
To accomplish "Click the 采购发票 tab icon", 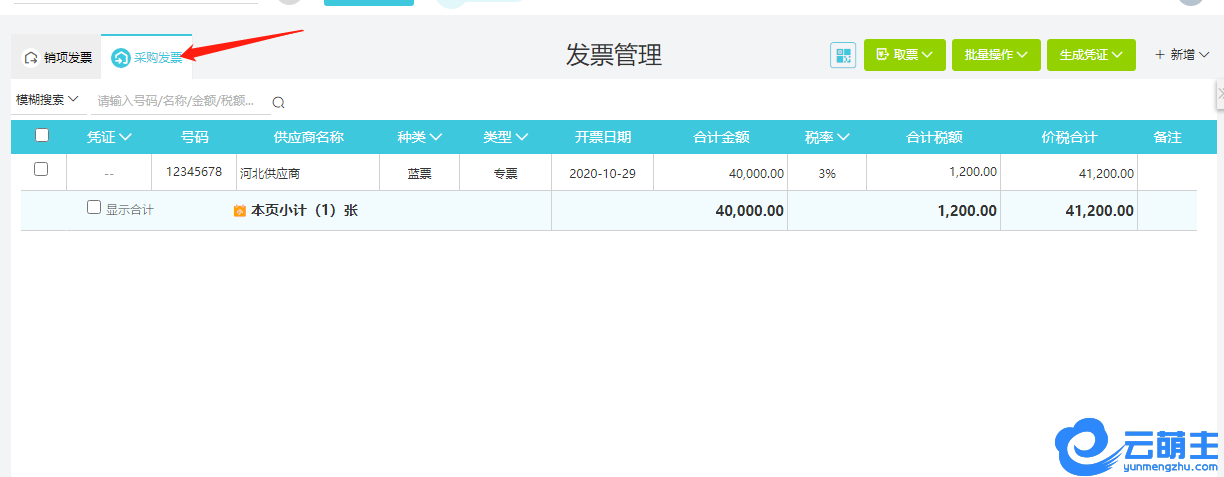I will click(x=121, y=58).
